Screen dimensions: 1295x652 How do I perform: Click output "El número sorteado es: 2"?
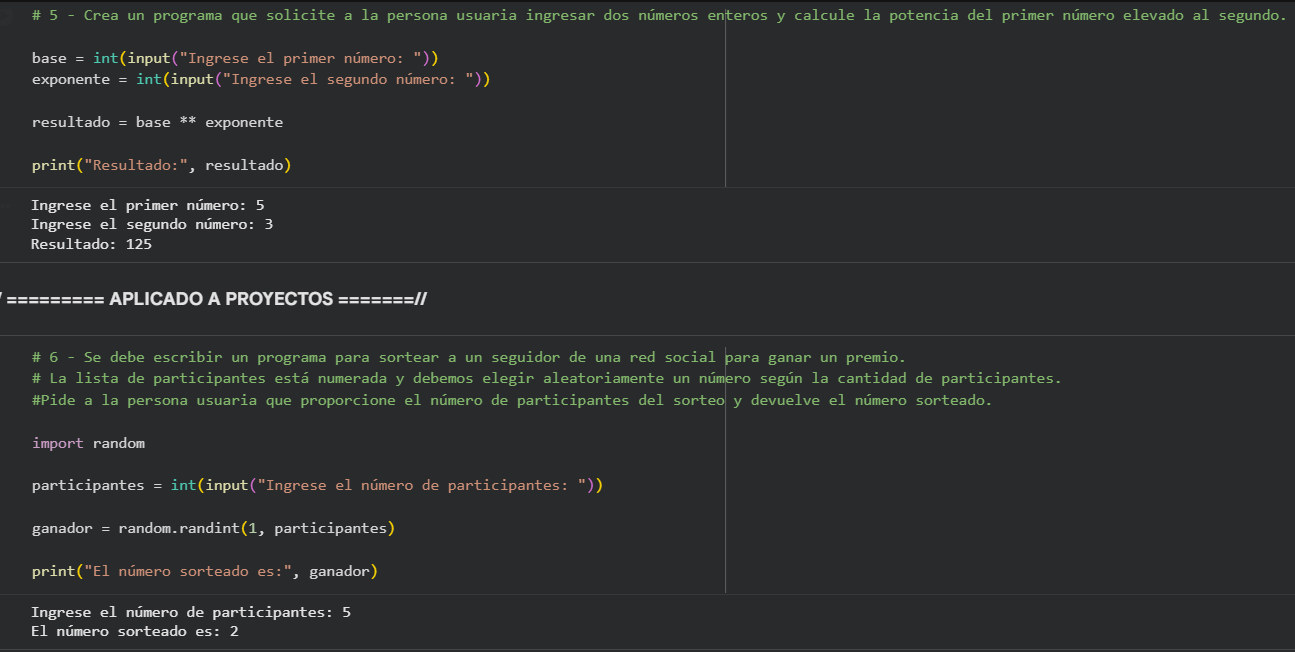tap(135, 632)
